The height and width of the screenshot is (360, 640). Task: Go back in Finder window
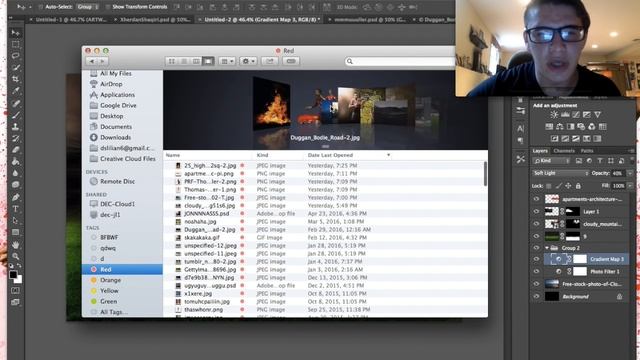(92, 61)
